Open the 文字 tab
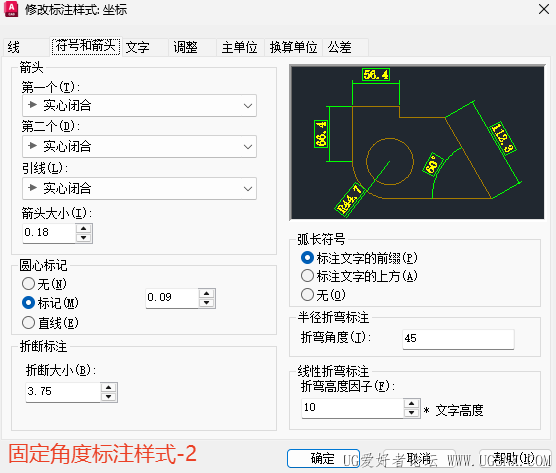The image size is (556, 473). [x=145, y=47]
